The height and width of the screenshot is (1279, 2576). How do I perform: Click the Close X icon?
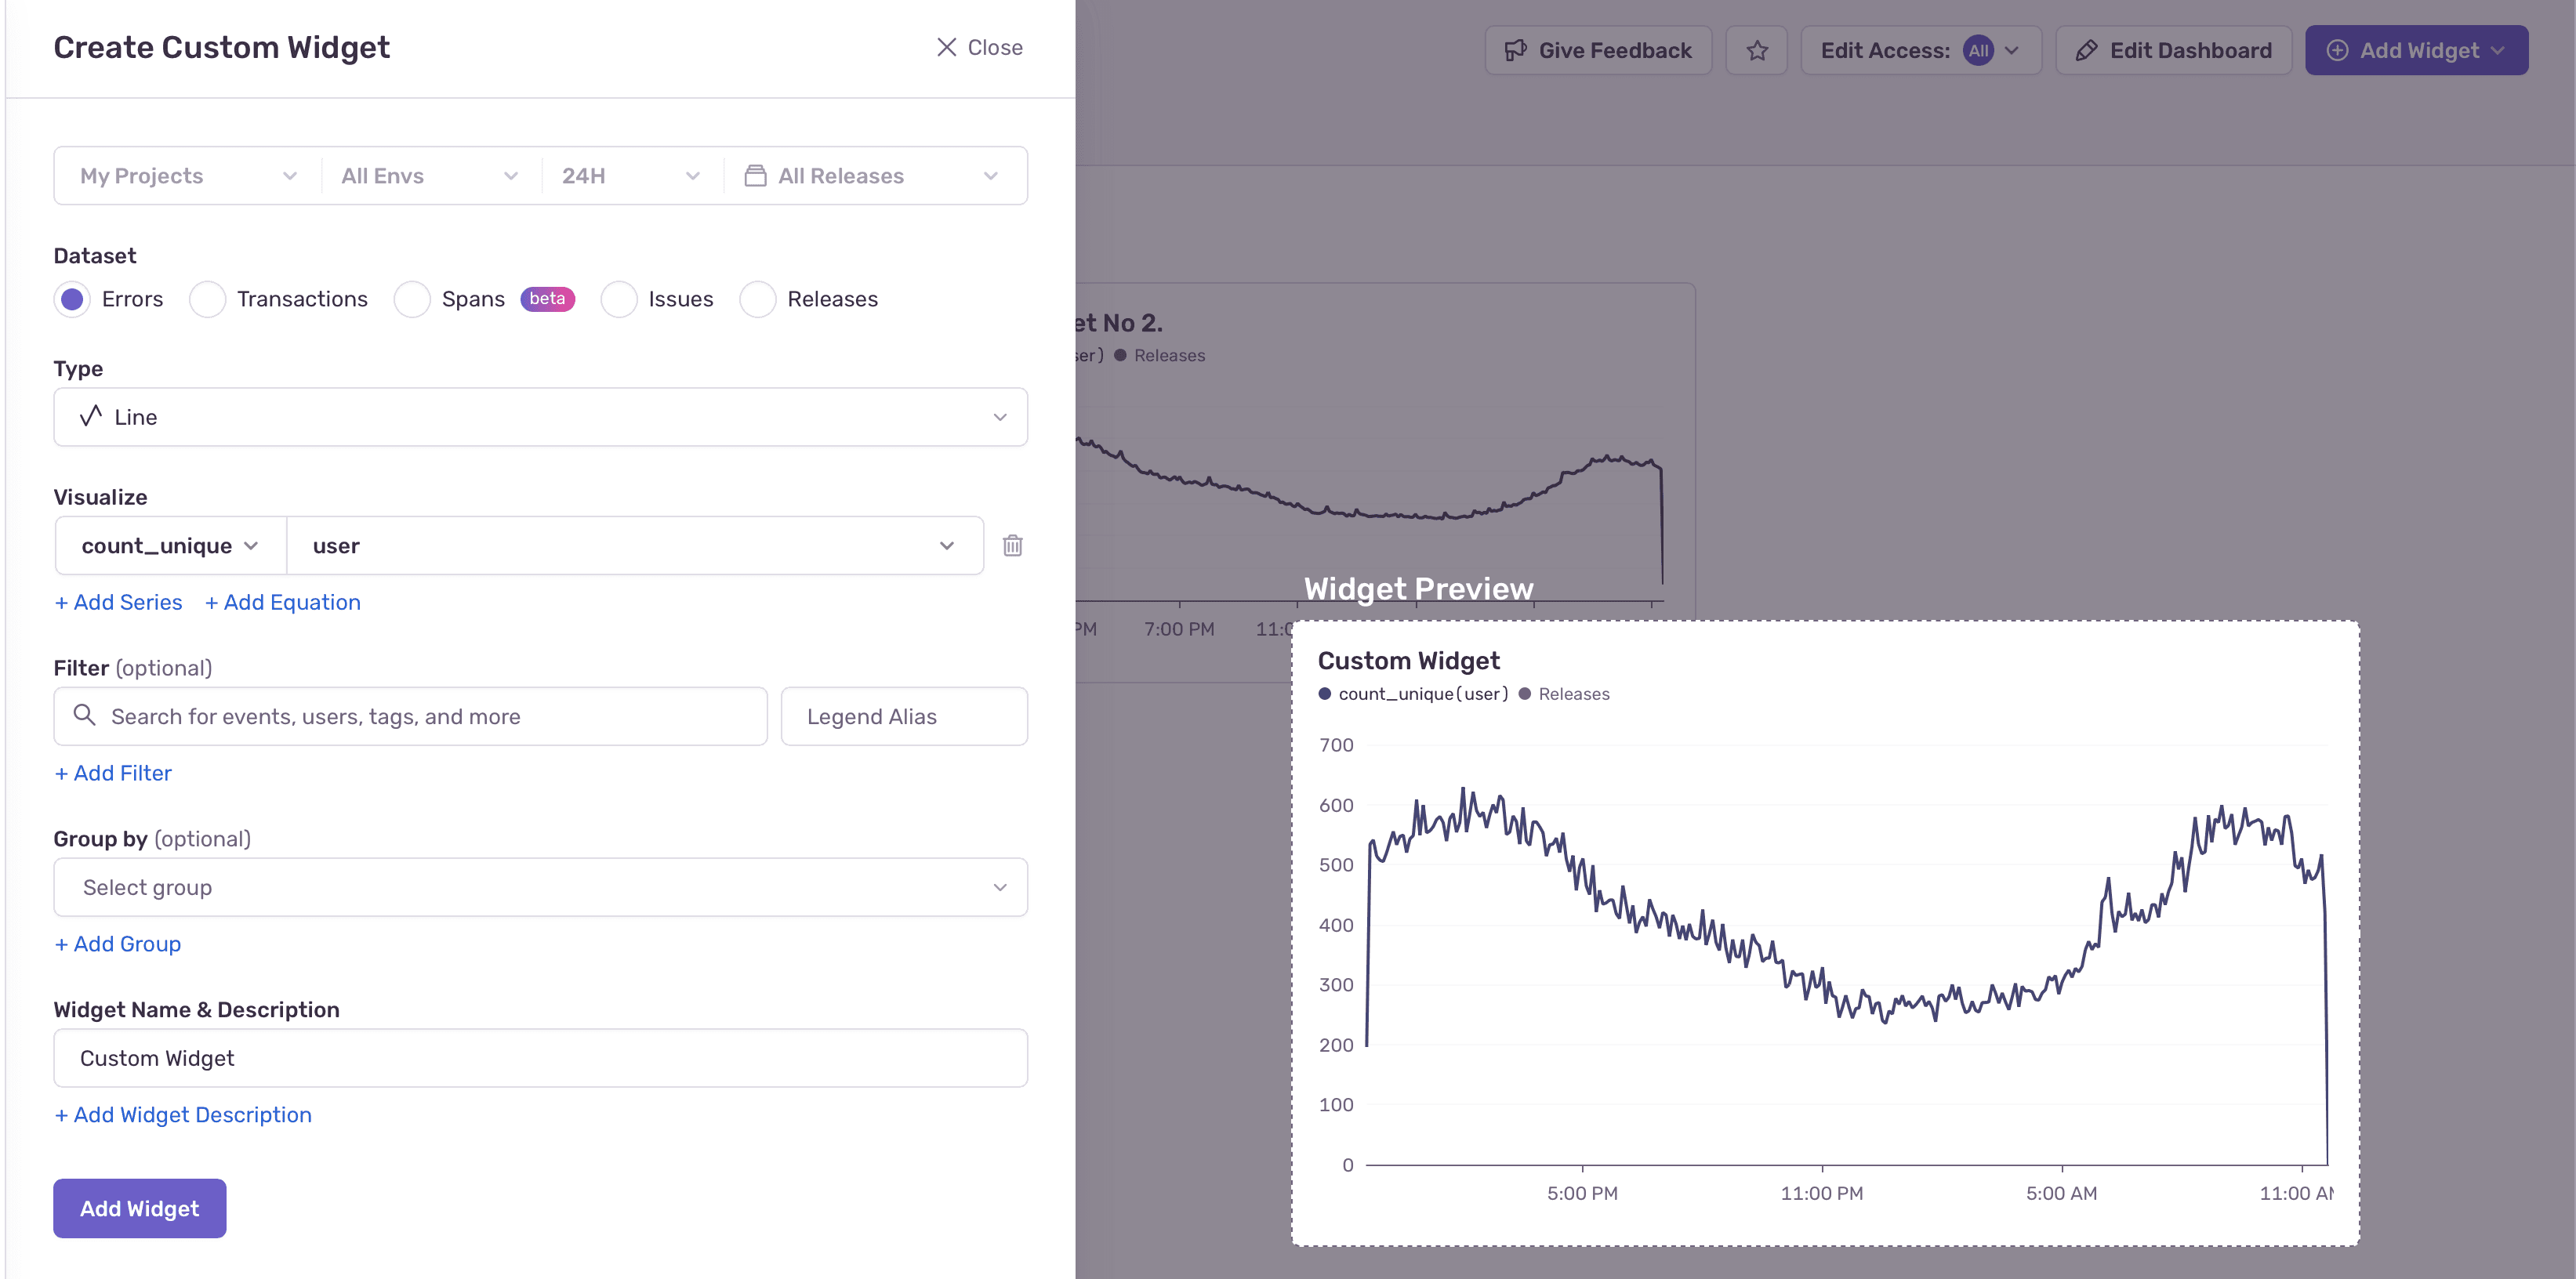946,47
